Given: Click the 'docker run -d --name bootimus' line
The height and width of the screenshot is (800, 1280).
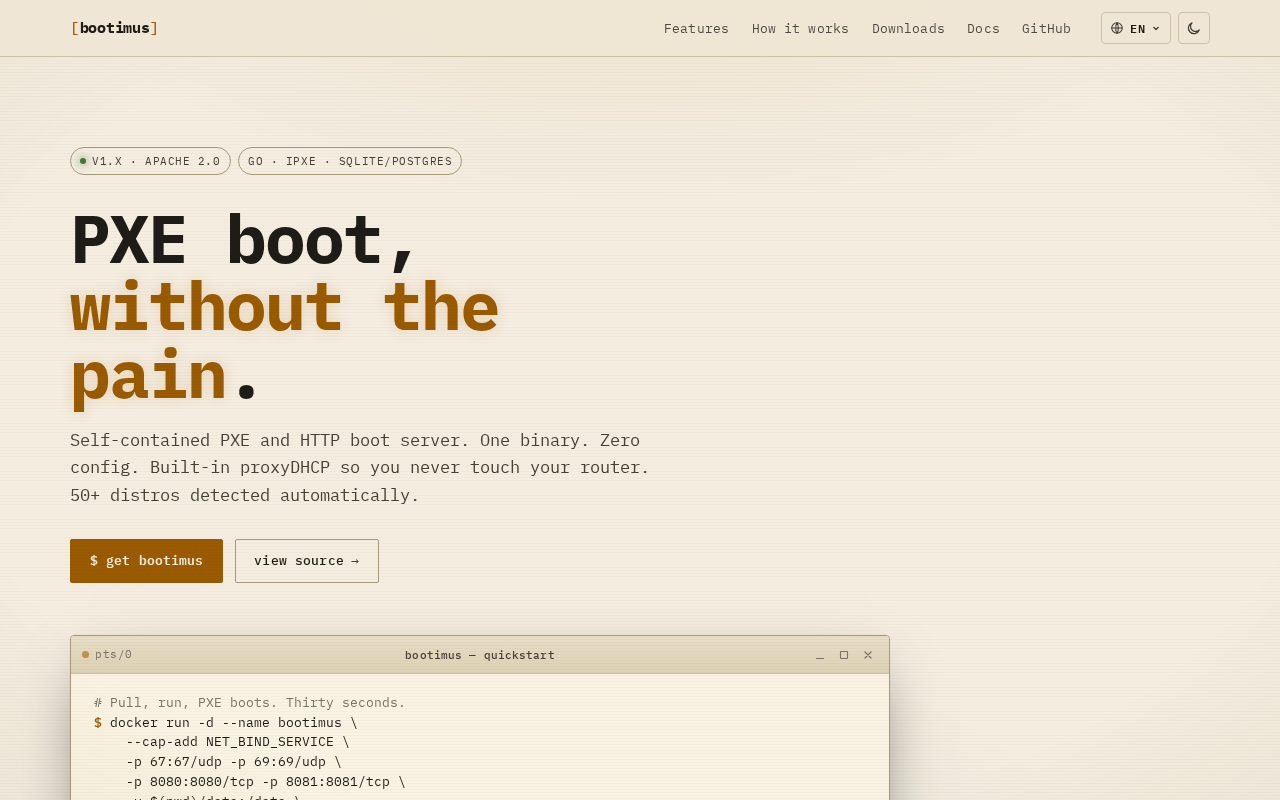Looking at the screenshot, I should click(226, 722).
